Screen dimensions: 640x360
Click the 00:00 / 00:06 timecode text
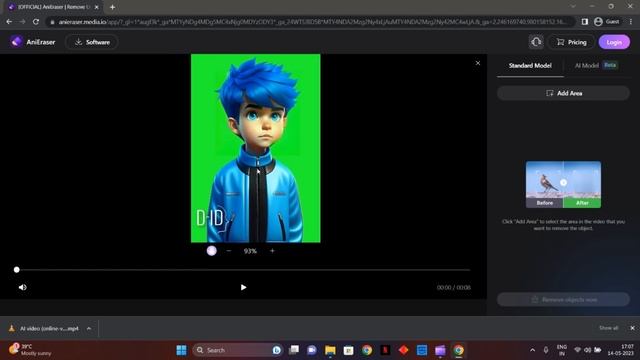click(453, 287)
